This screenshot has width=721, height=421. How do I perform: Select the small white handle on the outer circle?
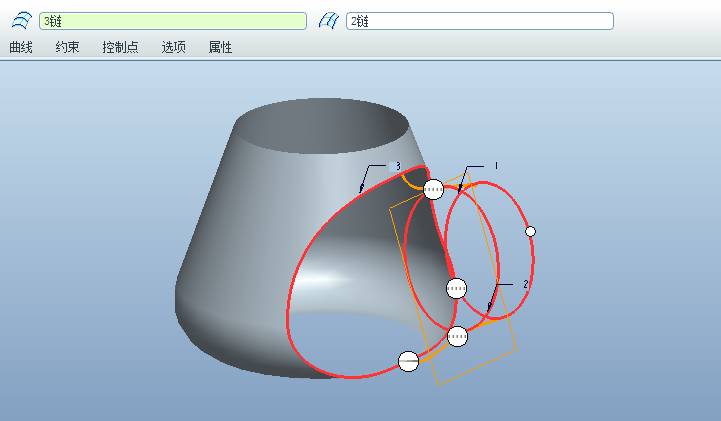tap(530, 231)
